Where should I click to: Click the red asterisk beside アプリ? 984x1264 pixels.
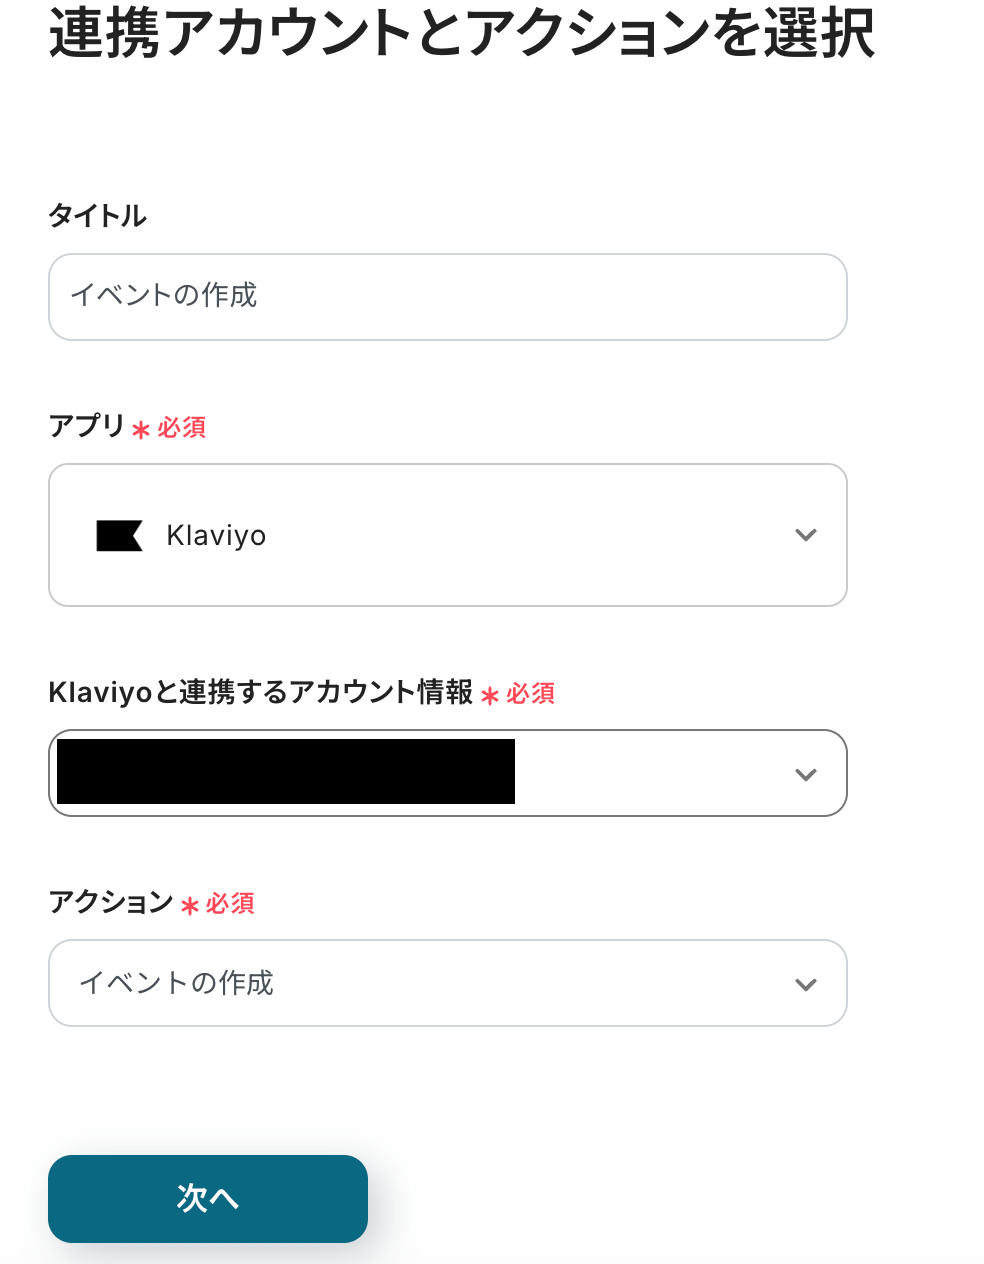pos(141,430)
